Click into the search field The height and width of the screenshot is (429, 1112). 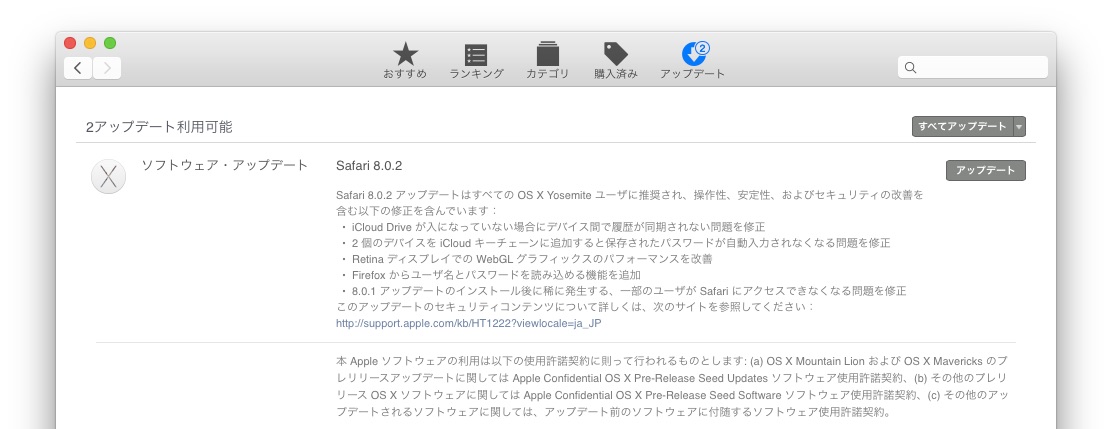pyautogui.click(x=972, y=67)
